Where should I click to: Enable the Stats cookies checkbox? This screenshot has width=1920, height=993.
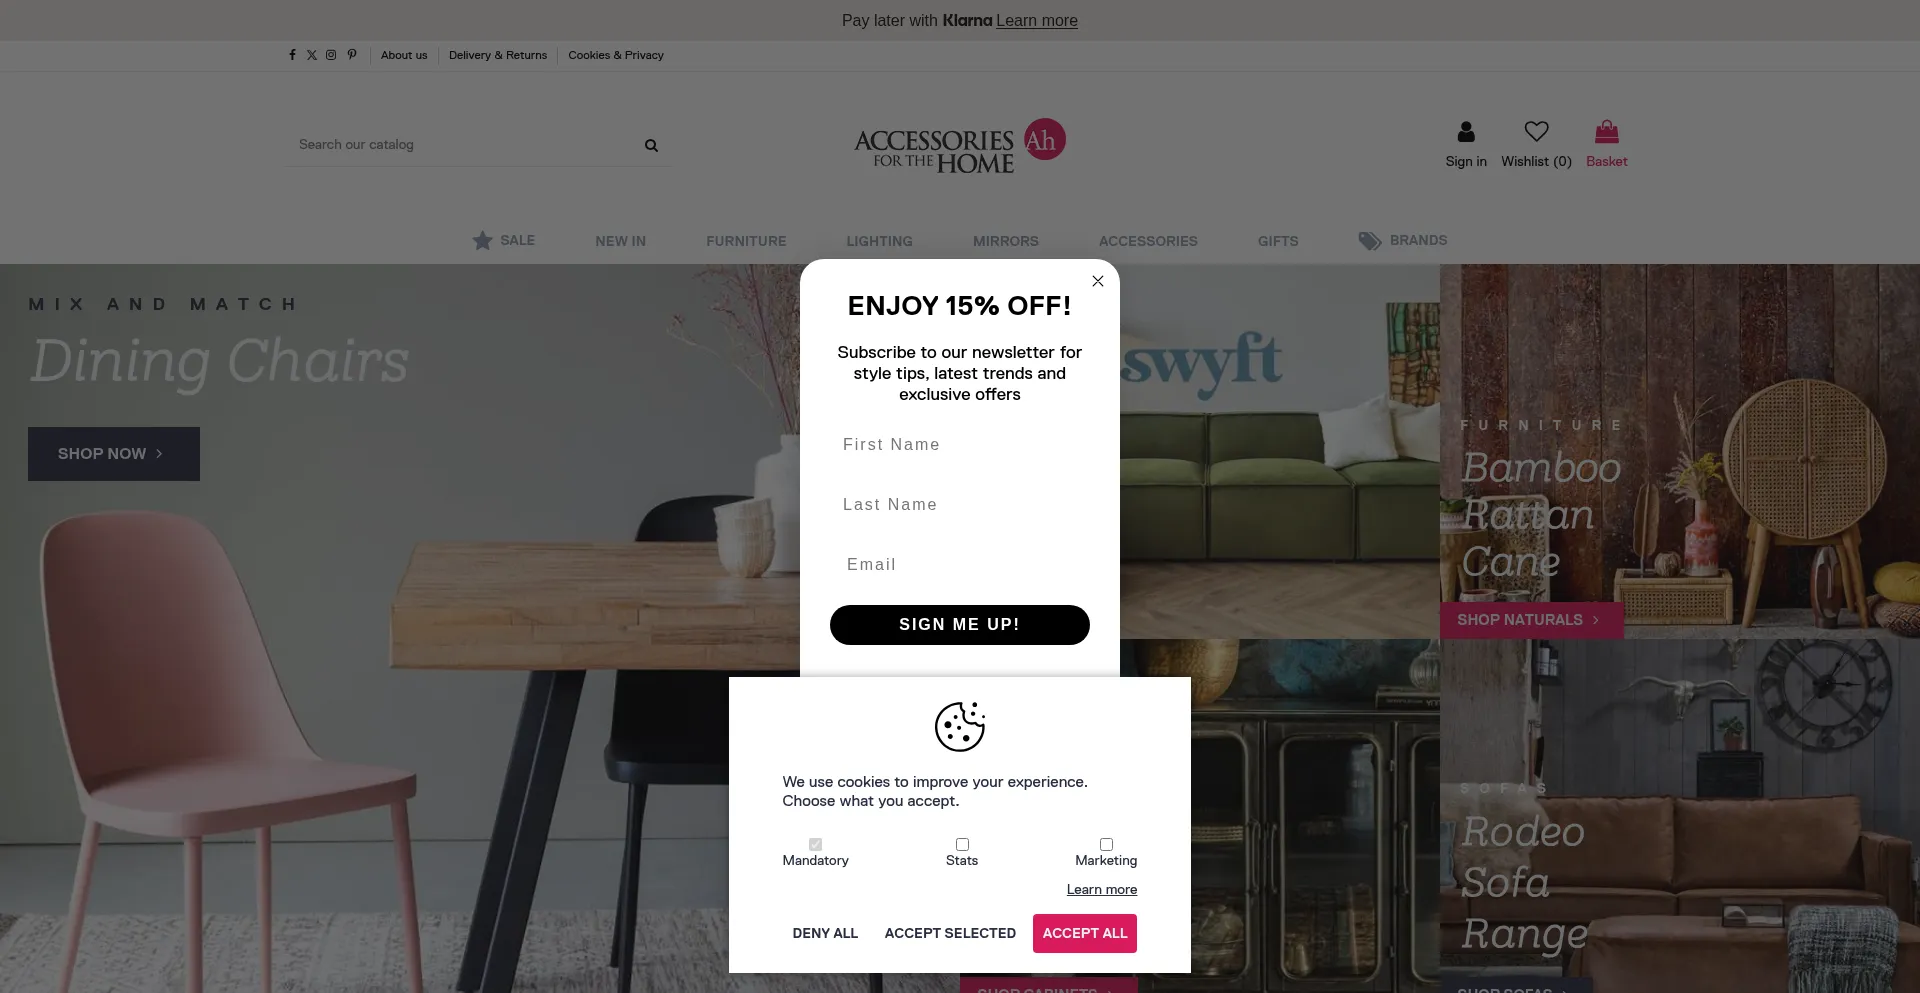tap(962, 844)
